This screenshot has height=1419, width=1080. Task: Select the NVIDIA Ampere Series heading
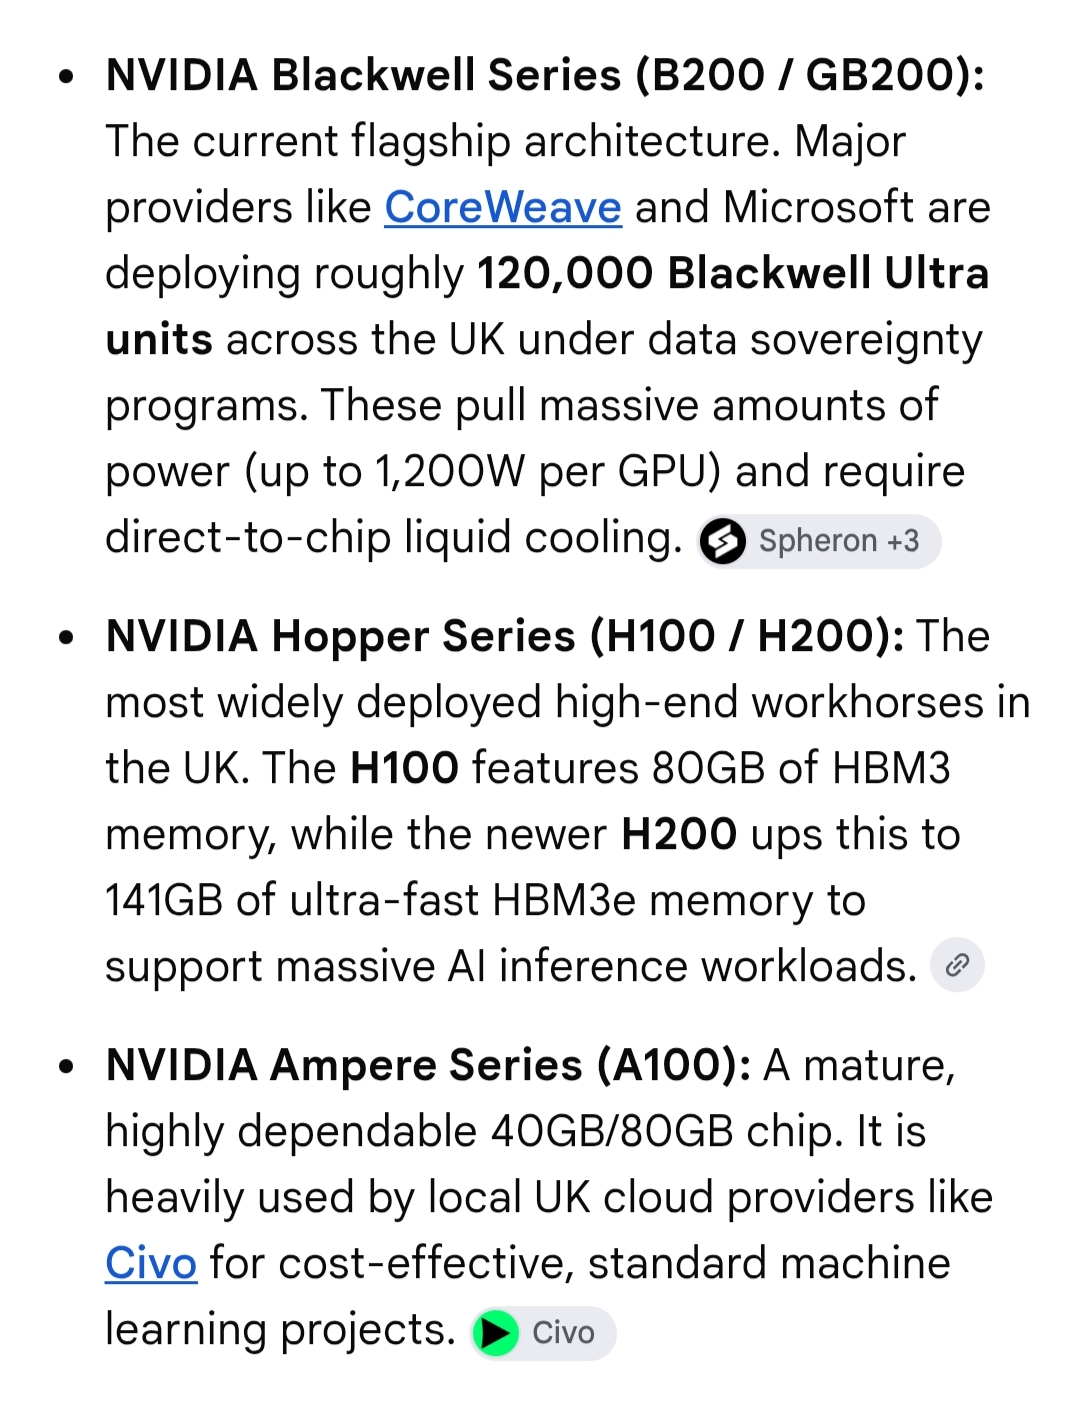428,1066
